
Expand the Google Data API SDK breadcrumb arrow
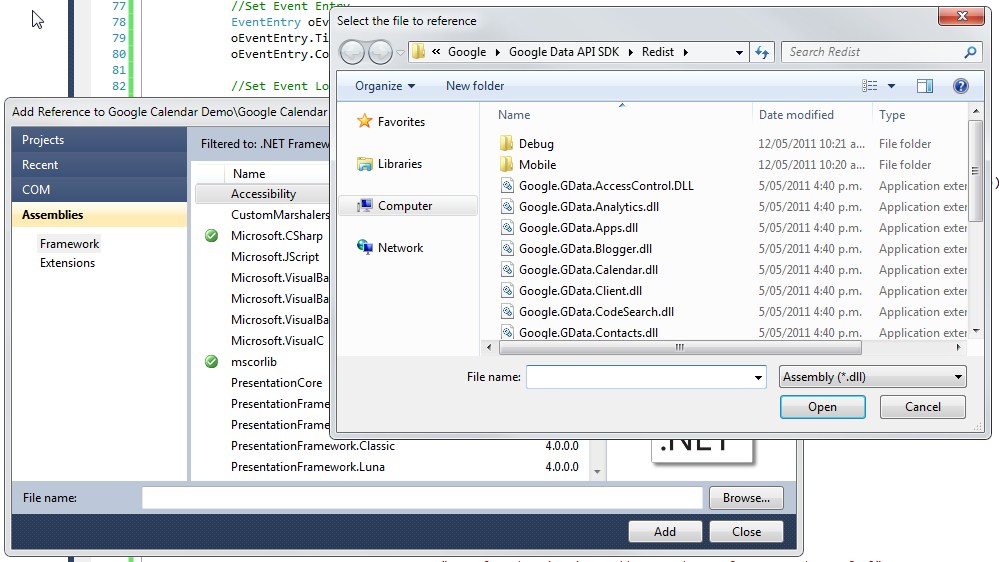click(x=631, y=52)
